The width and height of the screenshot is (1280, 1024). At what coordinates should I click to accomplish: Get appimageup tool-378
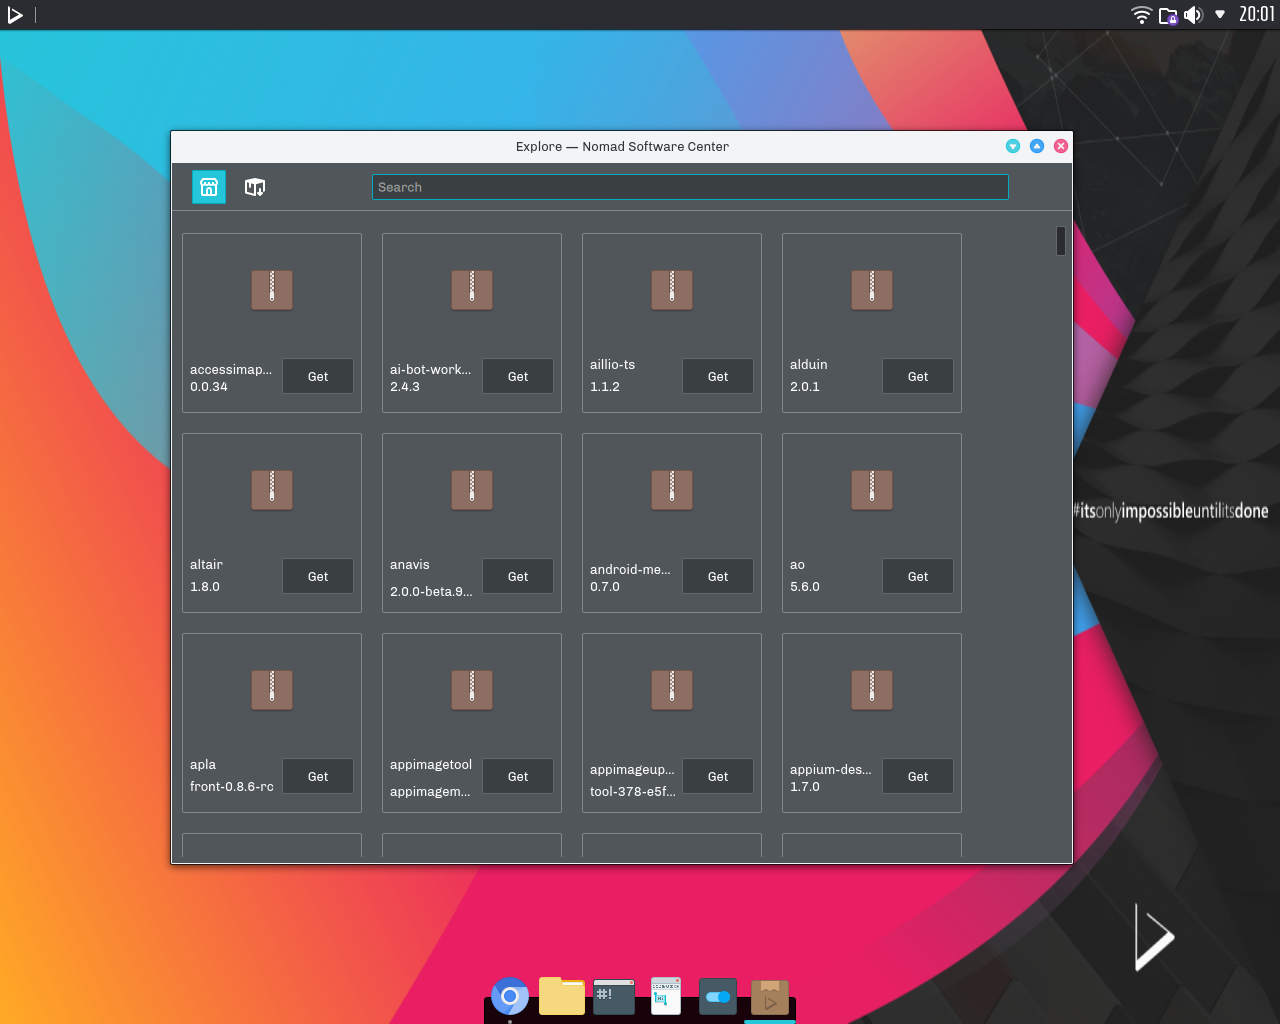[718, 776]
